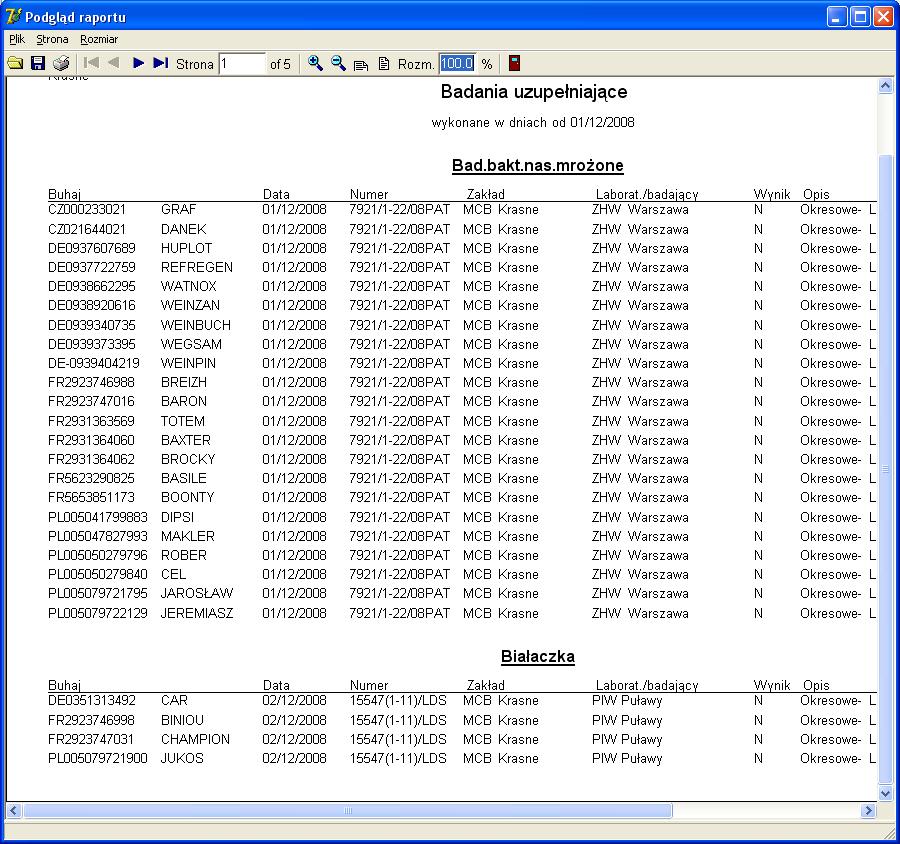Open the Rozmiar menu
The width and height of the screenshot is (900, 844).
pyautogui.click(x=99, y=39)
